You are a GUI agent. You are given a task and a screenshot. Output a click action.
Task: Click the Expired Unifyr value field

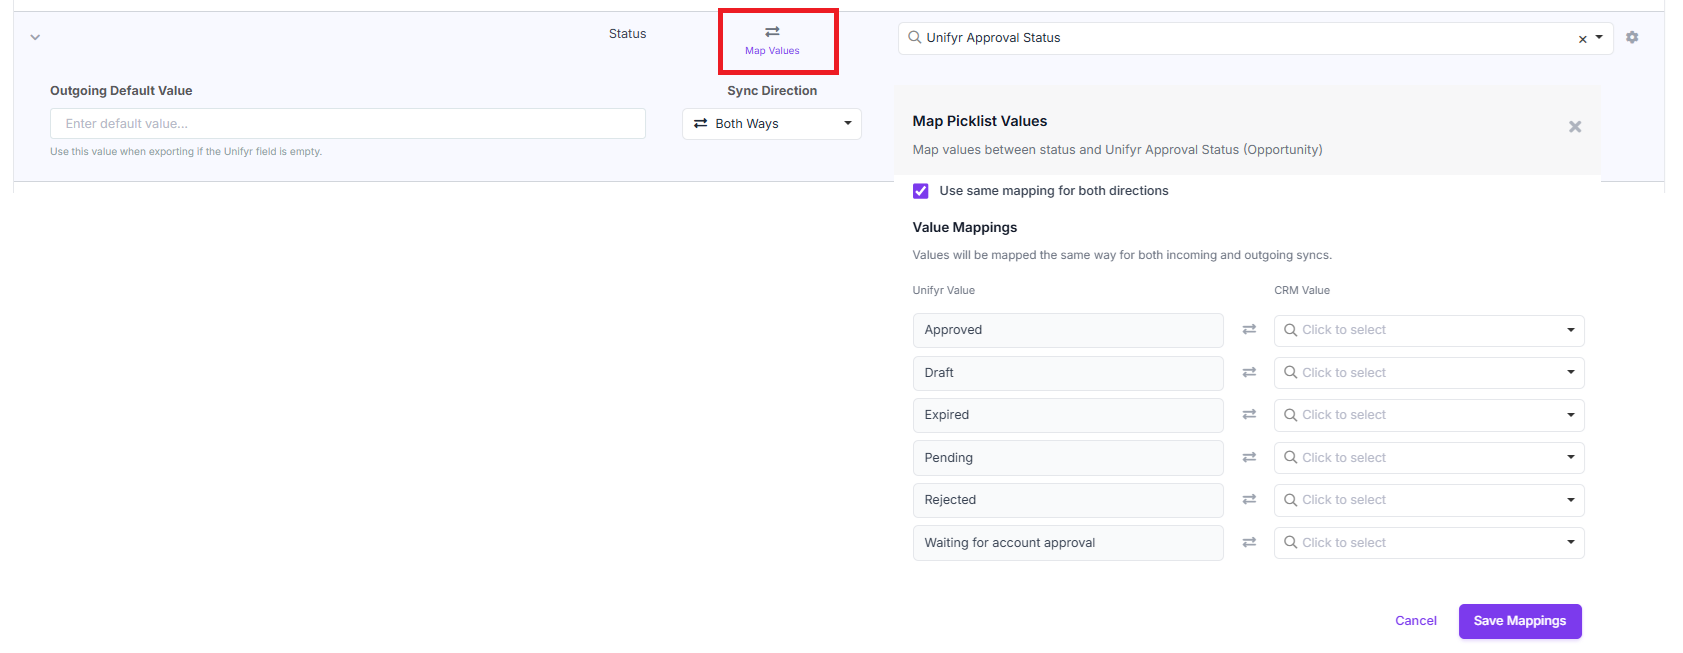pyautogui.click(x=1068, y=415)
